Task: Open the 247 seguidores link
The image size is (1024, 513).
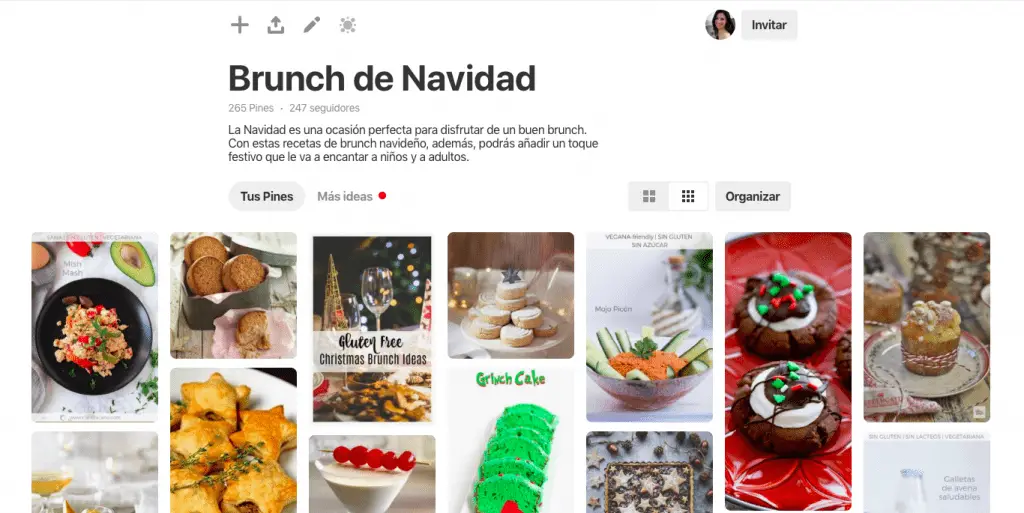Action: click(325, 108)
